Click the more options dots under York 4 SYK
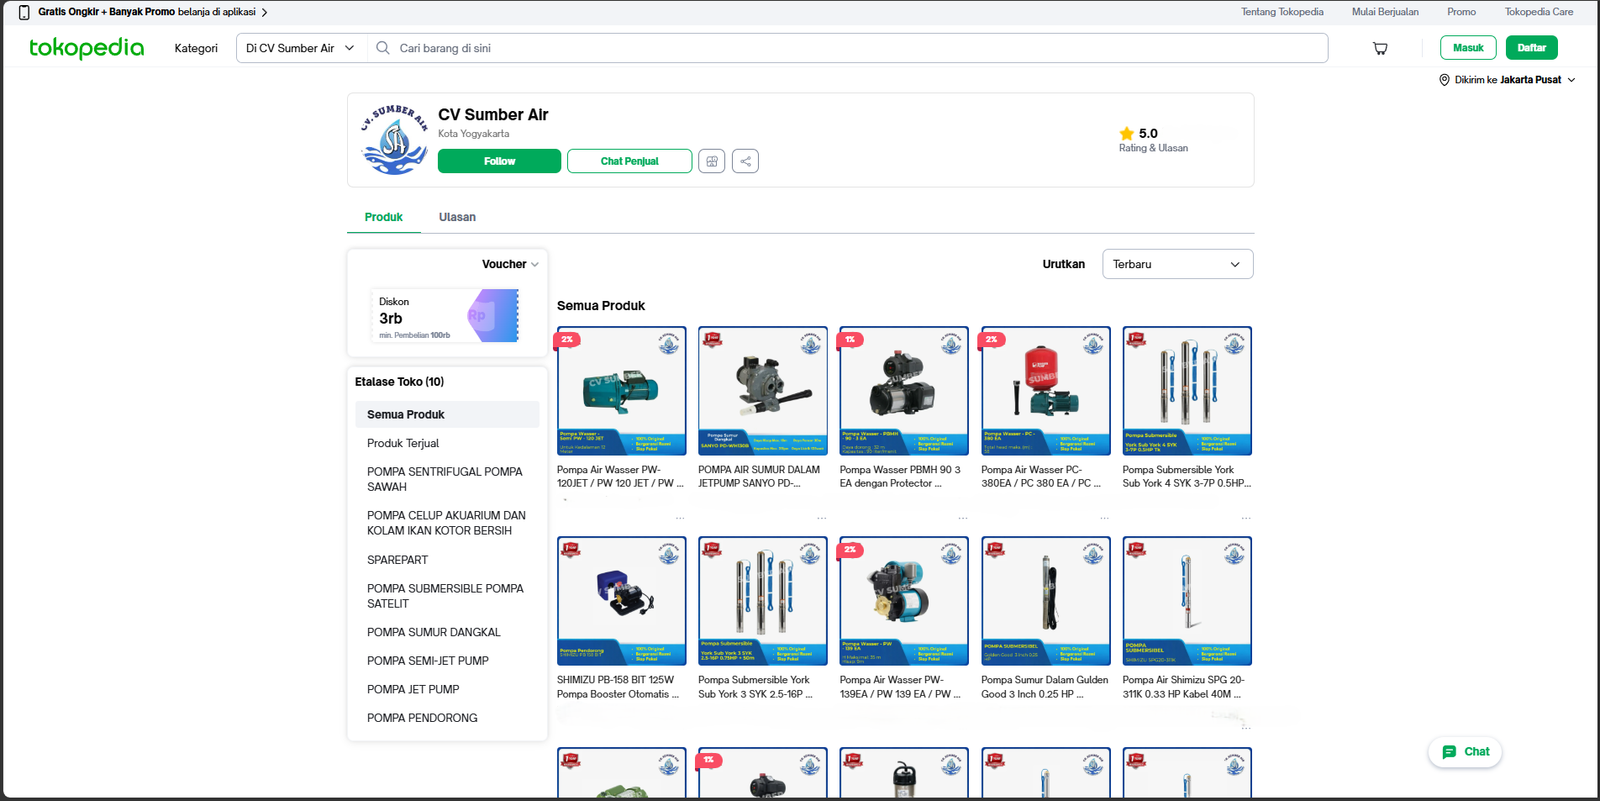This screenshot has height=801, width=1600. (x=1246, y=518)
